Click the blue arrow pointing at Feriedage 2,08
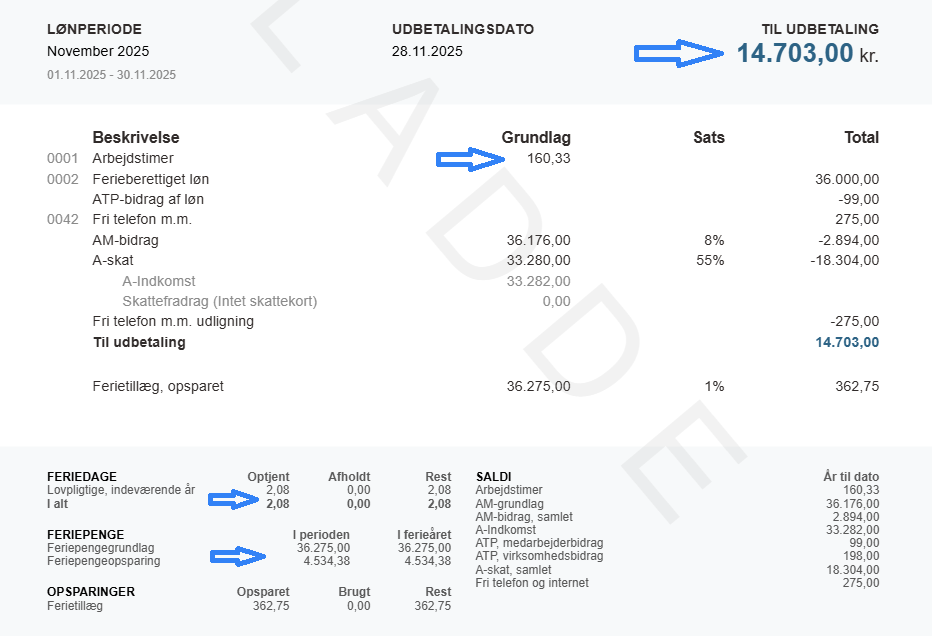Viewport: 932px width, 636px height. coord(242,497)
